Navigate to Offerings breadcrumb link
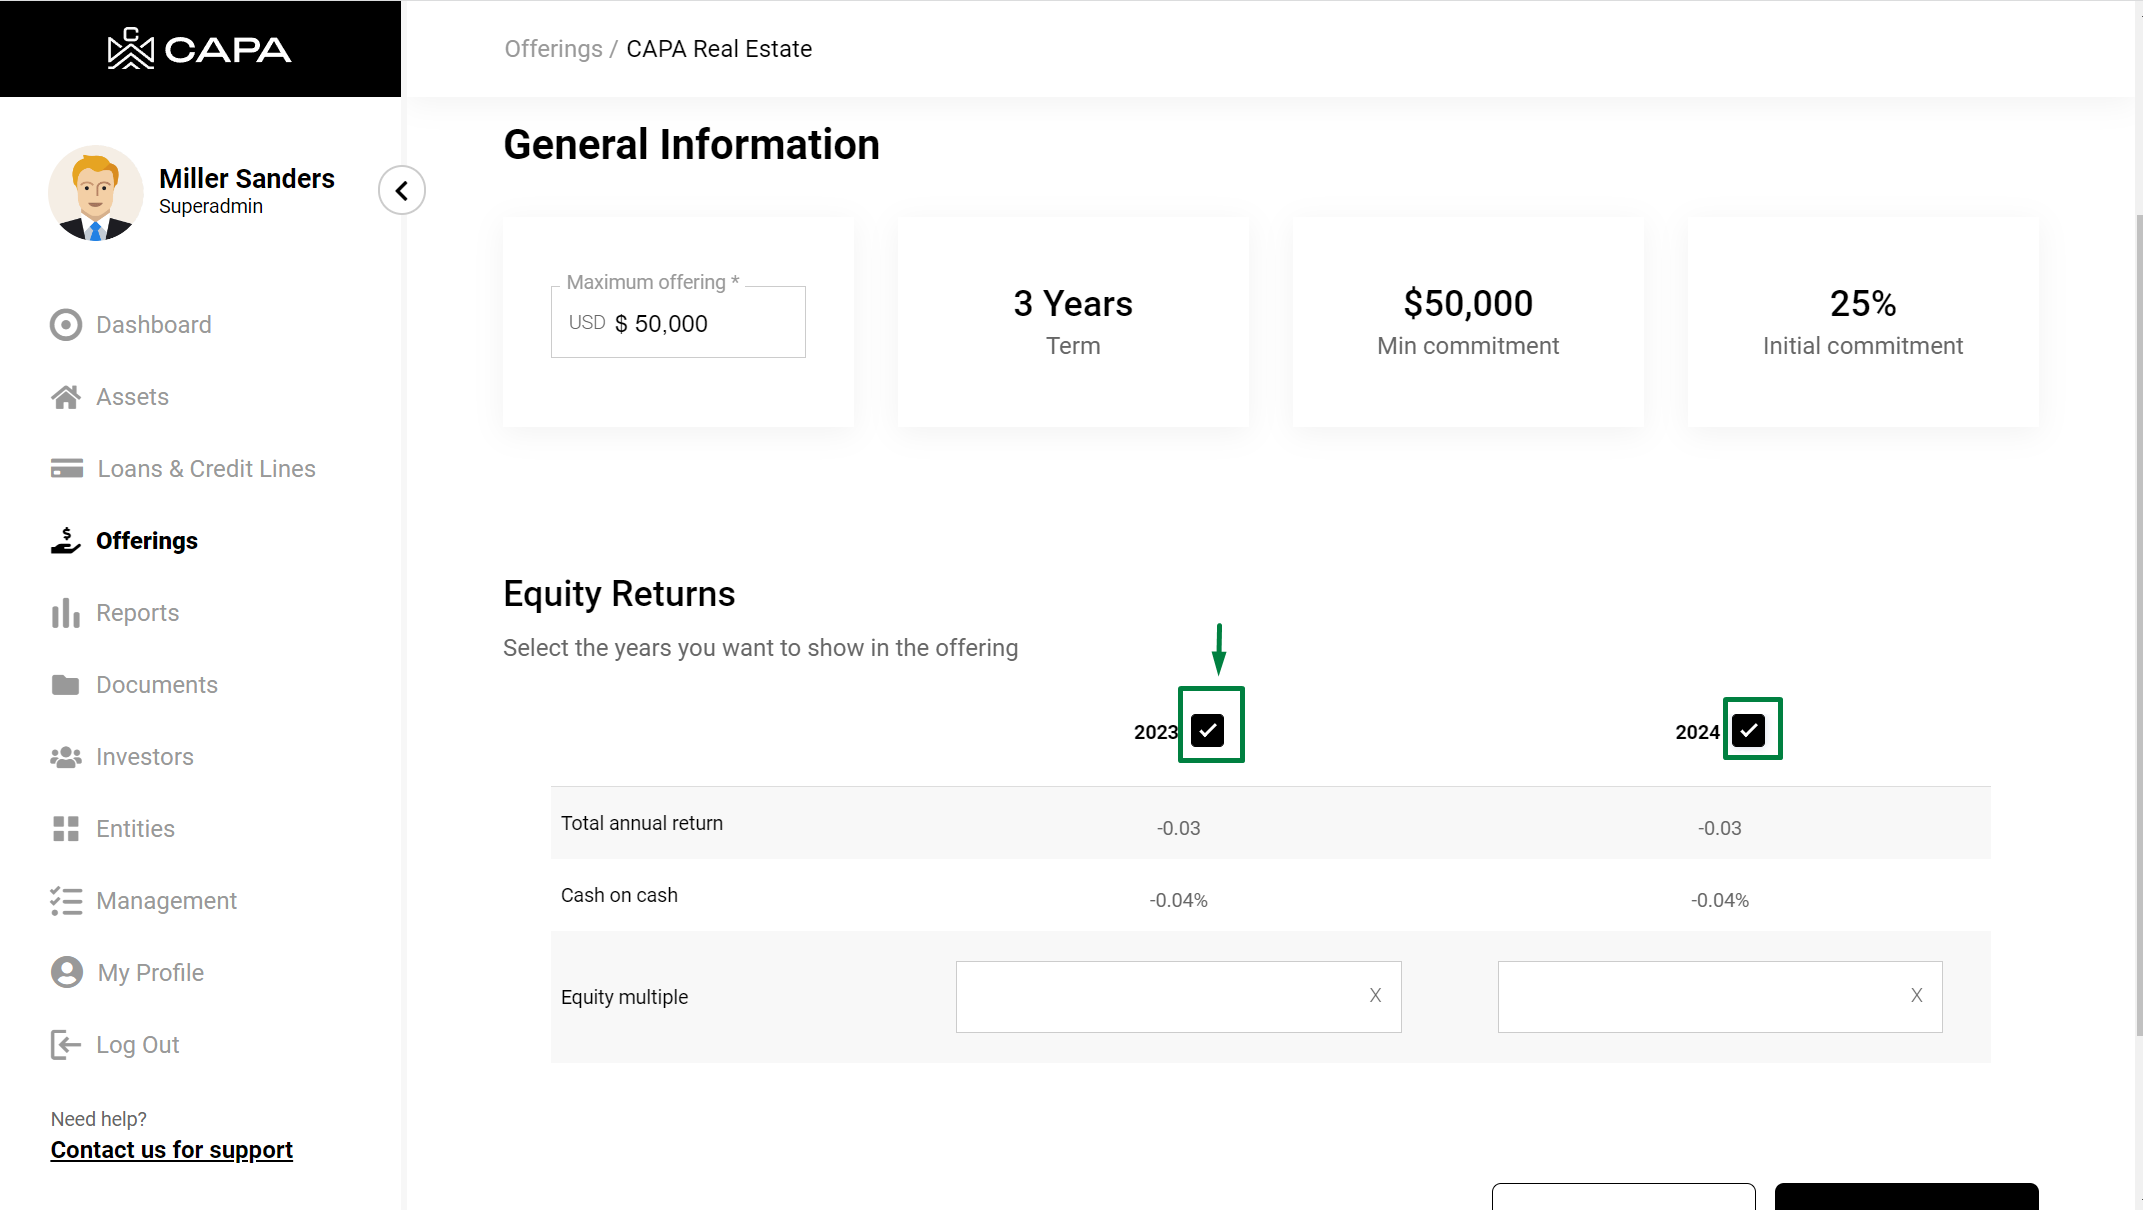 point(553,49)
